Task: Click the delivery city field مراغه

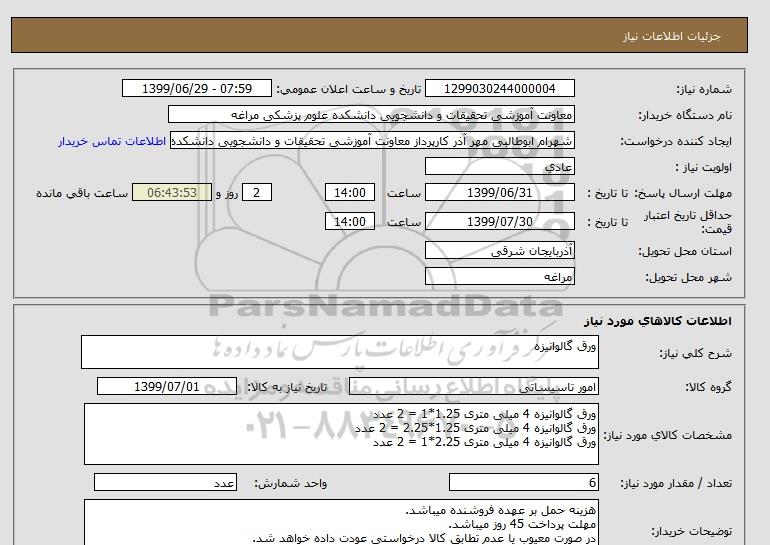Action: point(499,276)
